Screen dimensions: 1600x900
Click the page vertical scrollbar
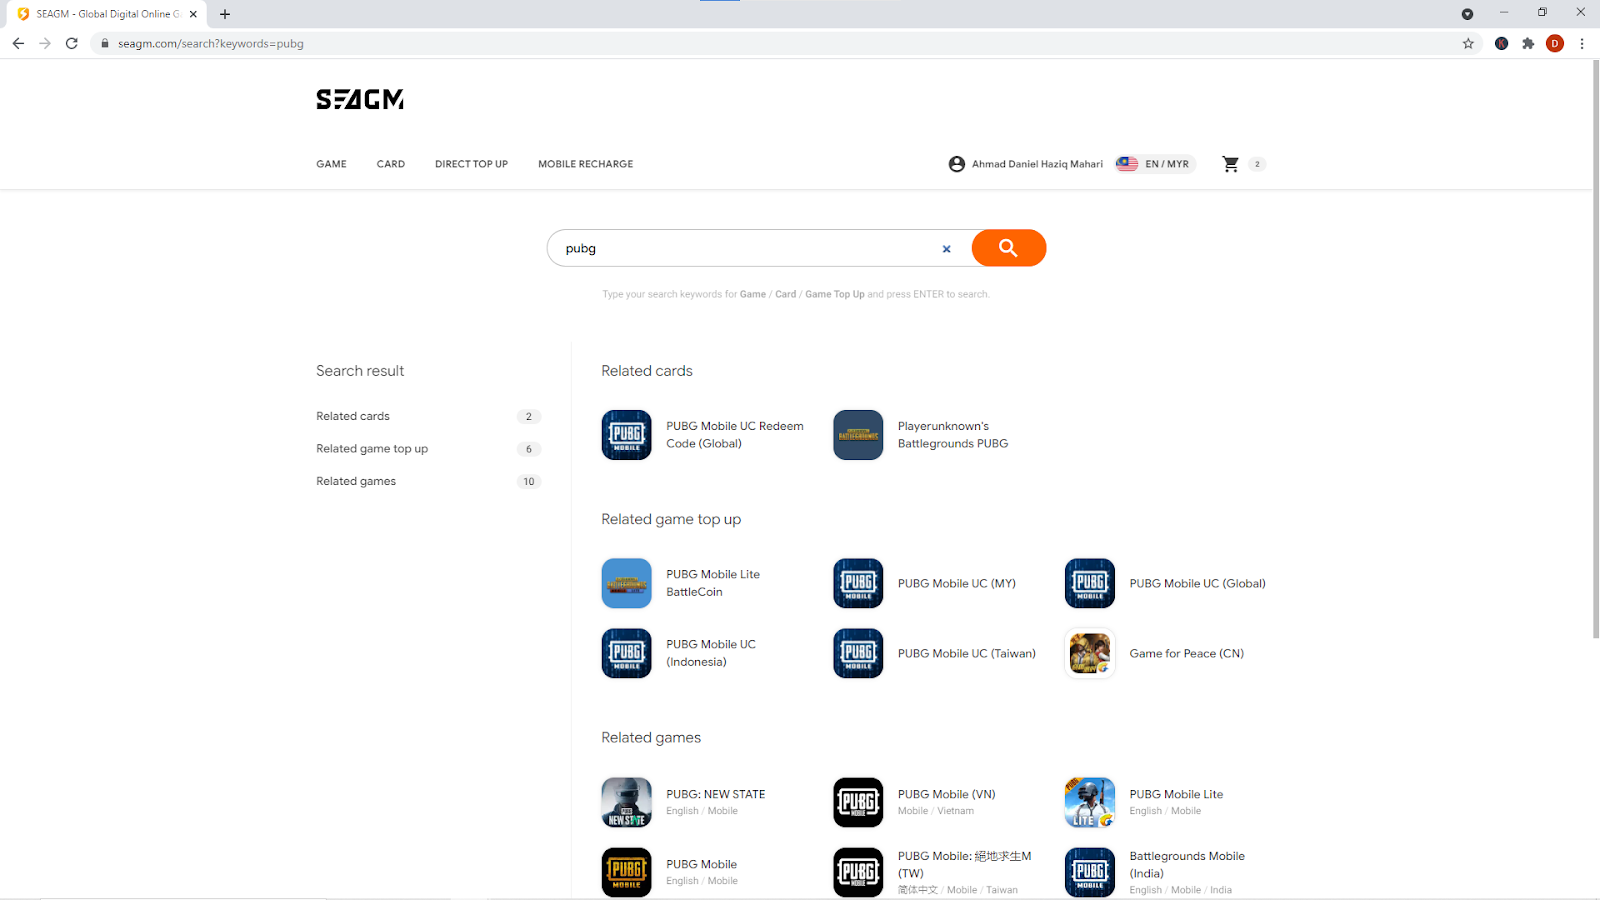1595,348
